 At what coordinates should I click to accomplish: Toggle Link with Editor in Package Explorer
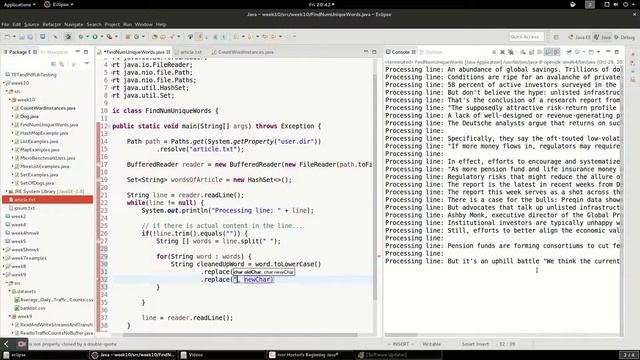[x=62, y=64]
